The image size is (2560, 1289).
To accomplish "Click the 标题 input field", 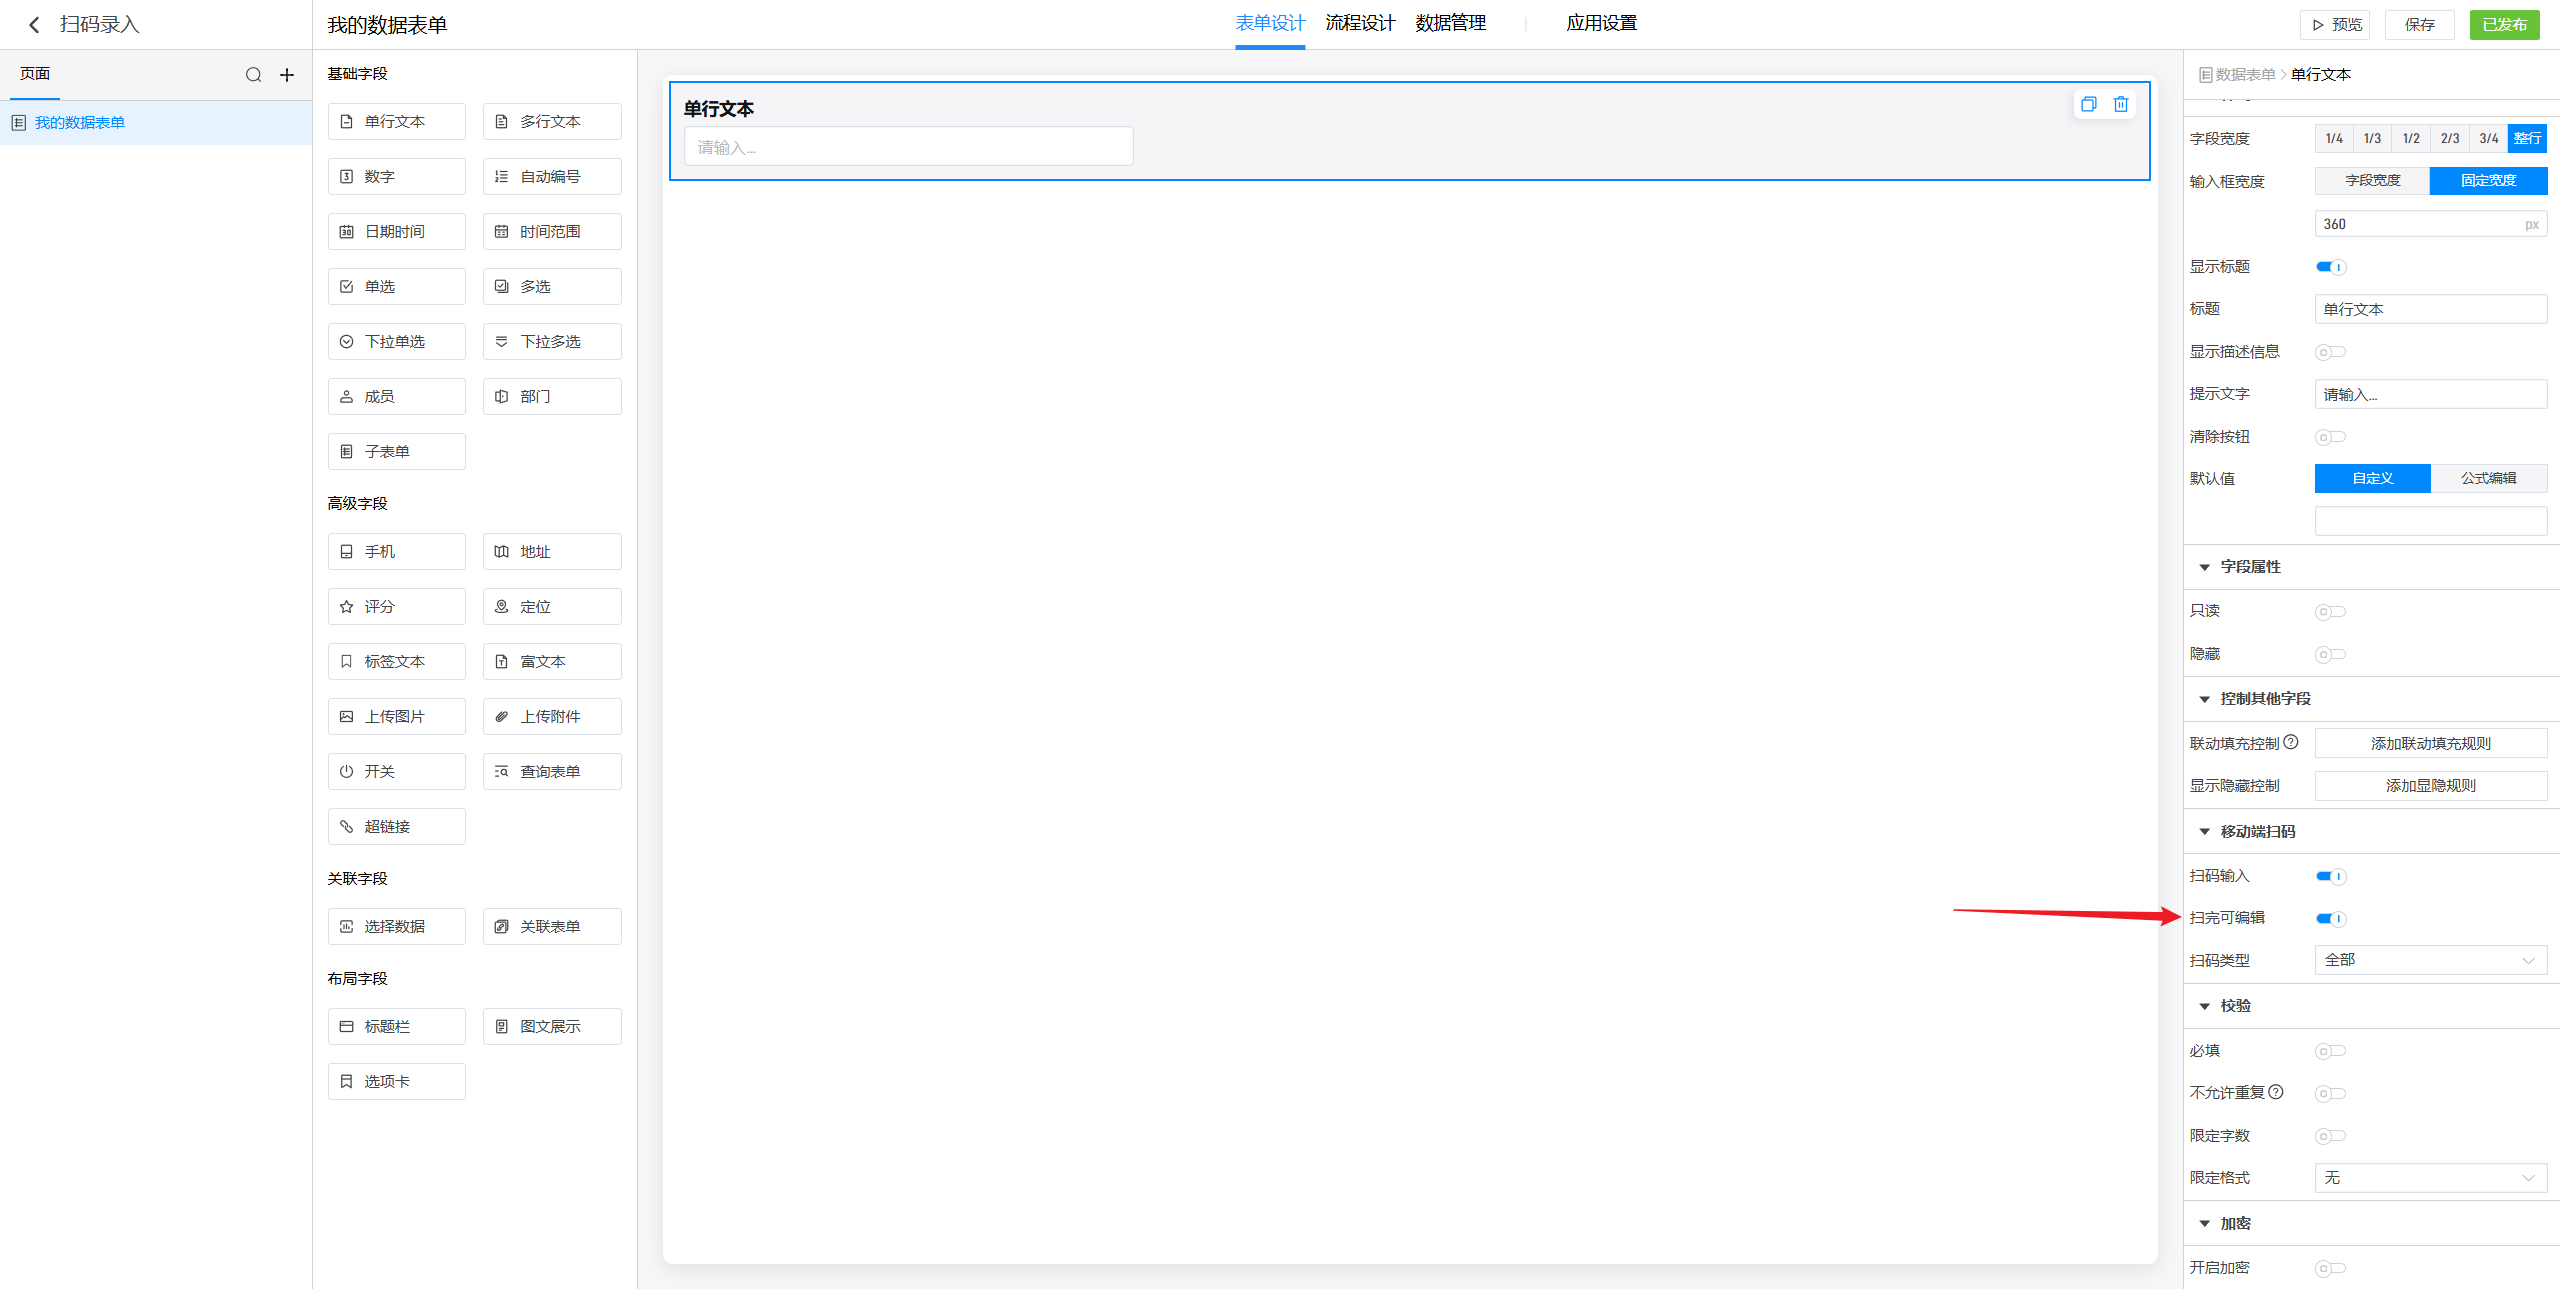I will [2430, 310].
